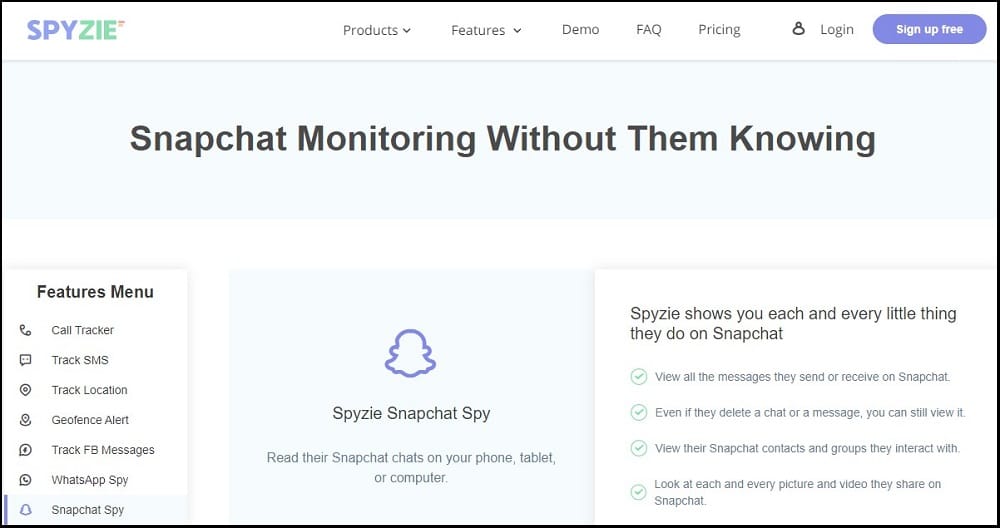Click the Spyzie logo
This screenshot has height=528, width=1000.
click(76, 29)
